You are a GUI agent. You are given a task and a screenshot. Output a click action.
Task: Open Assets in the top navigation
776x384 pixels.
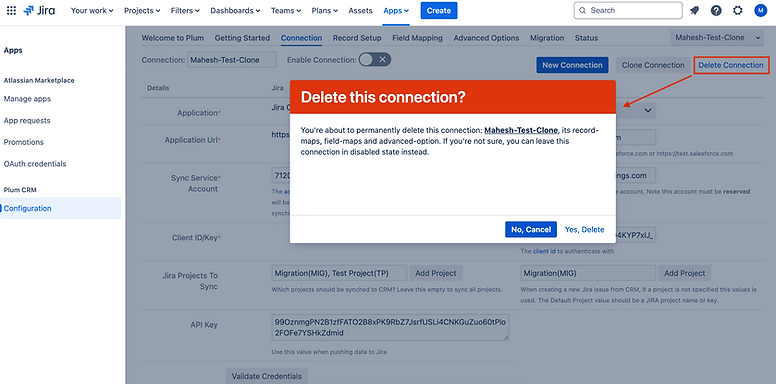point(360,10)
